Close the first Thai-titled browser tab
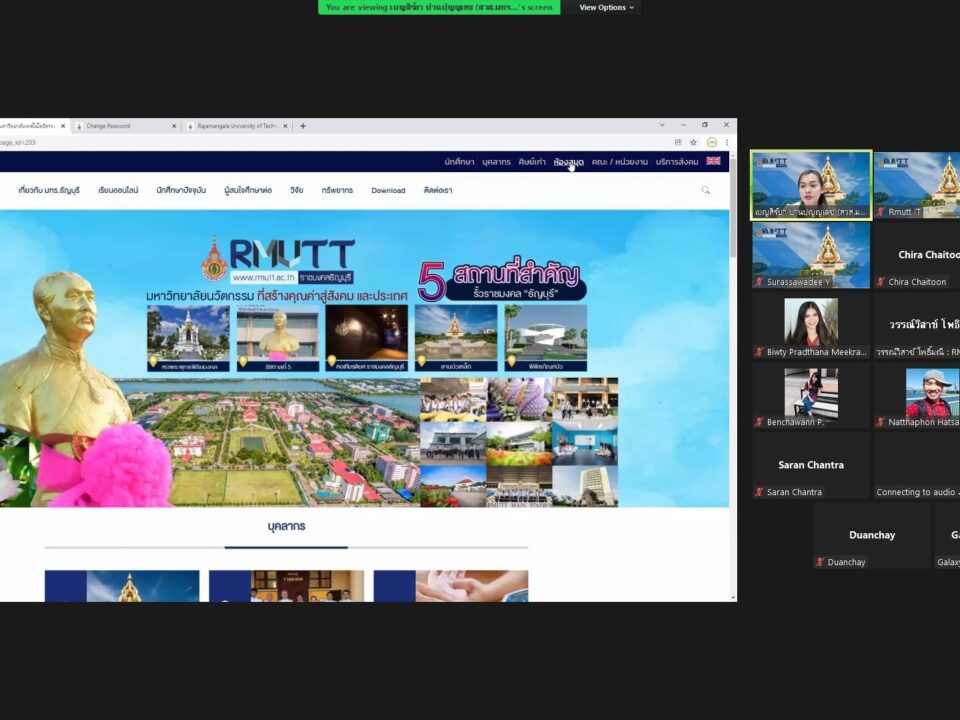The width and height of the screenshot is (960, 720). point(63,126)
